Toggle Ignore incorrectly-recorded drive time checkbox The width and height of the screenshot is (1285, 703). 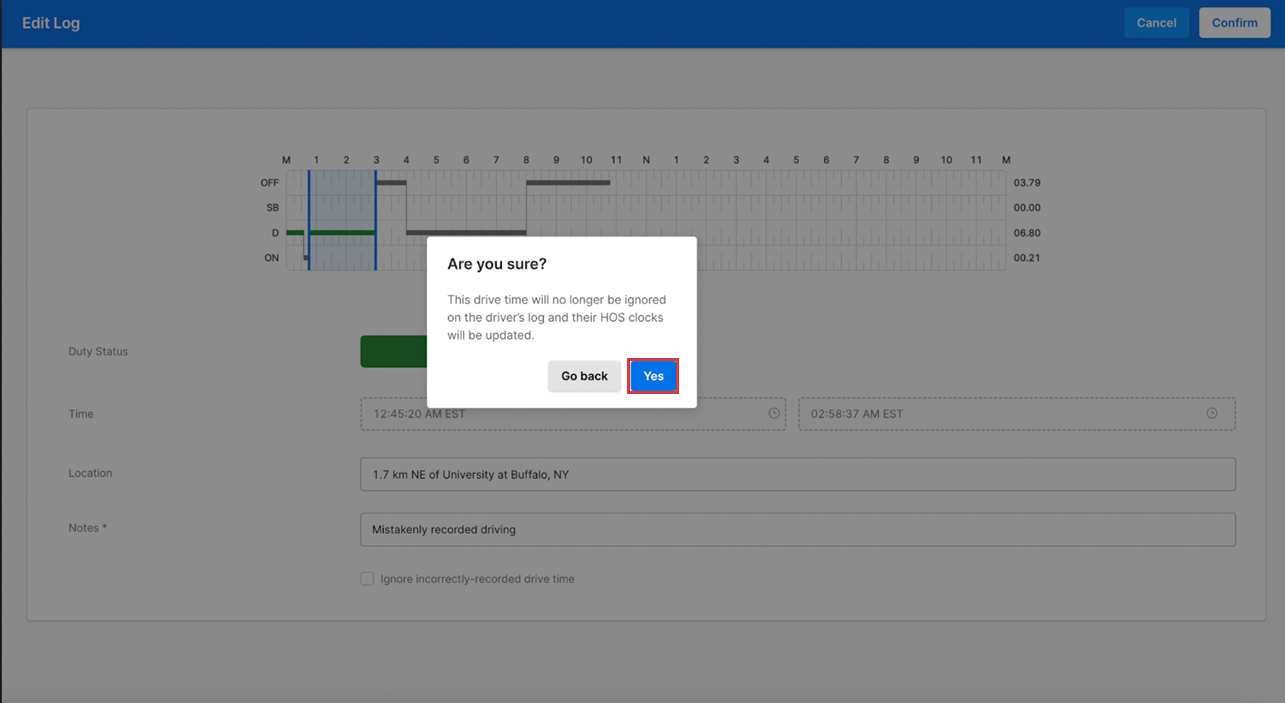[367, 579]
